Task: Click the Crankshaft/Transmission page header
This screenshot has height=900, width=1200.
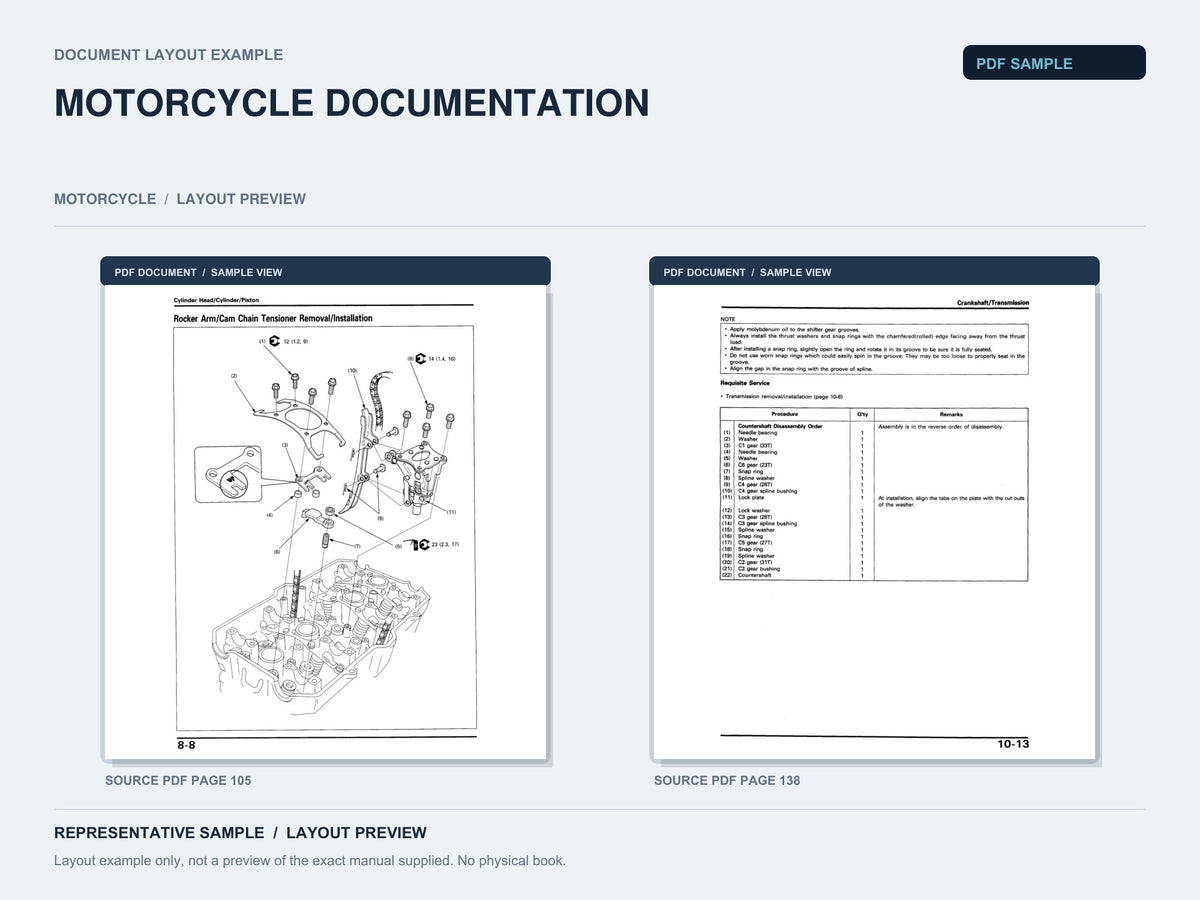Action: click(992, 303)
